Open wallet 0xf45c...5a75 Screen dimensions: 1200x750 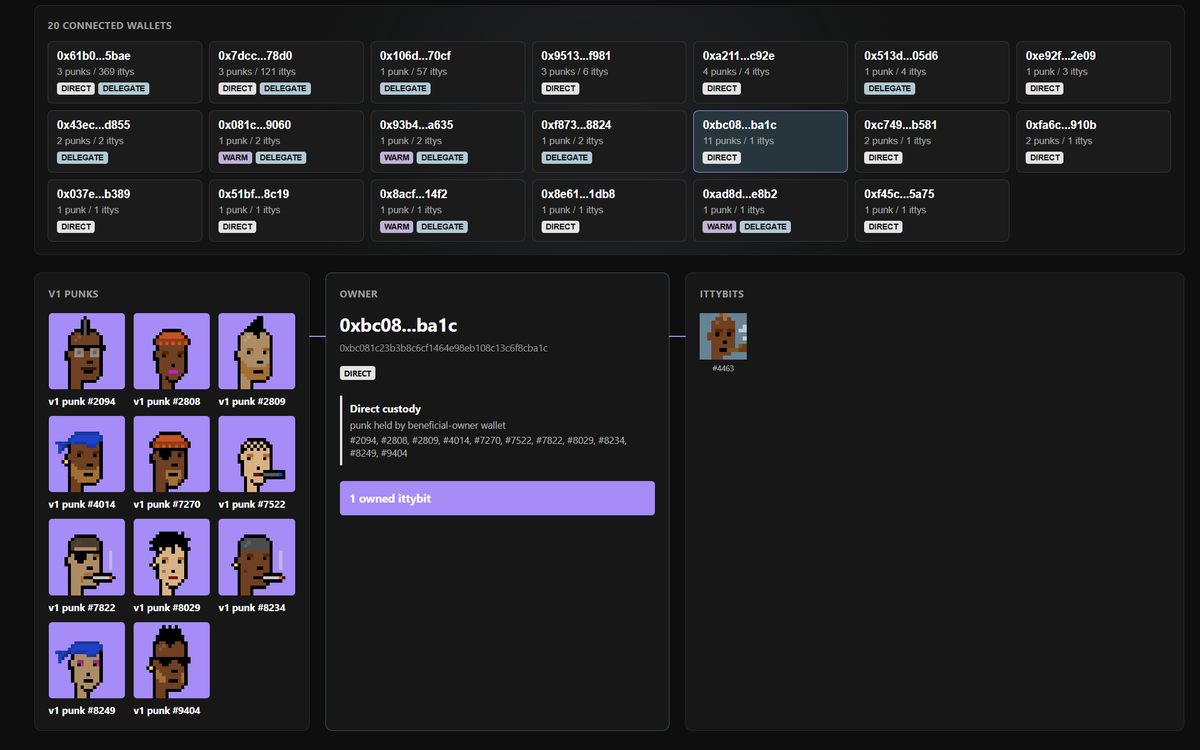pos(932,210)
